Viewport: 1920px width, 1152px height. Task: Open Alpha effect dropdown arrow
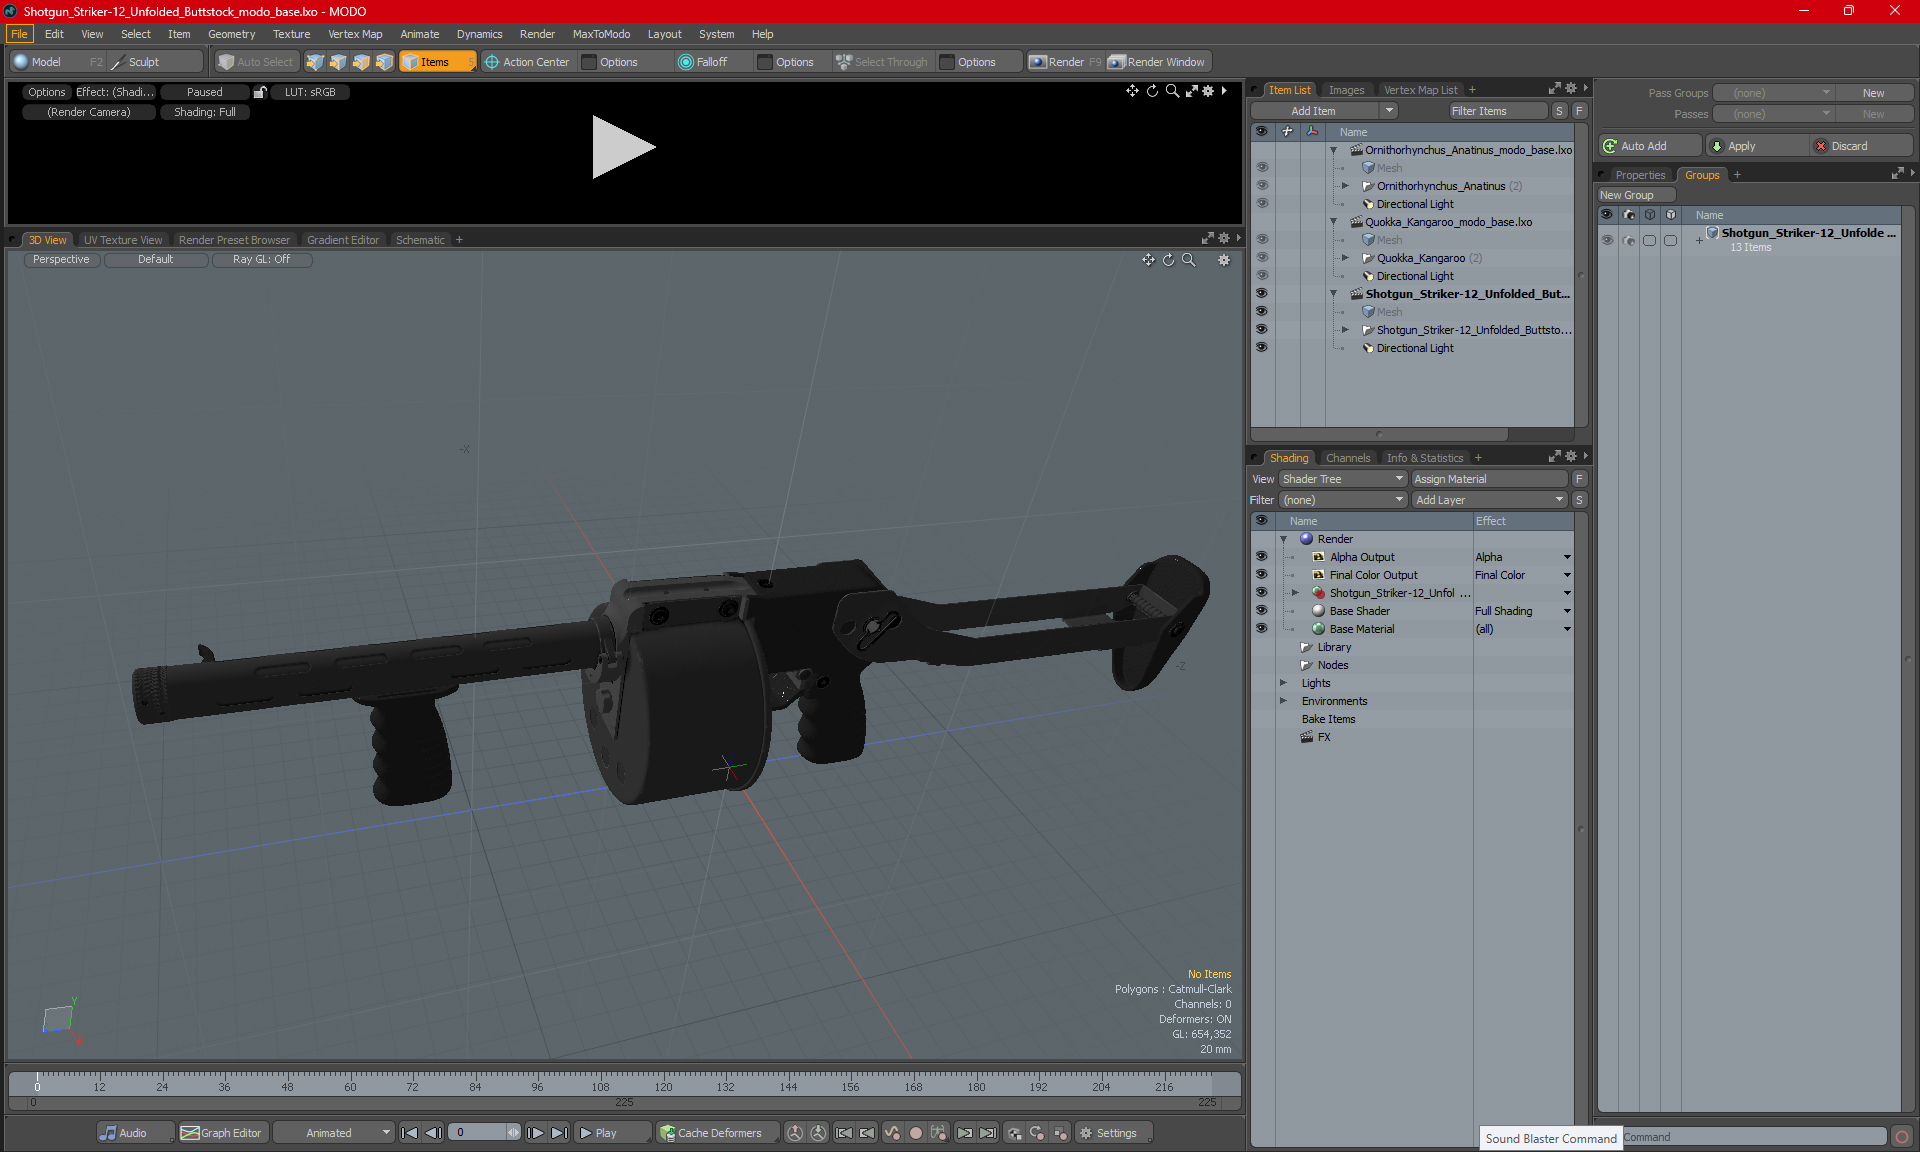pyautogui.click(x=1567, y=557)
